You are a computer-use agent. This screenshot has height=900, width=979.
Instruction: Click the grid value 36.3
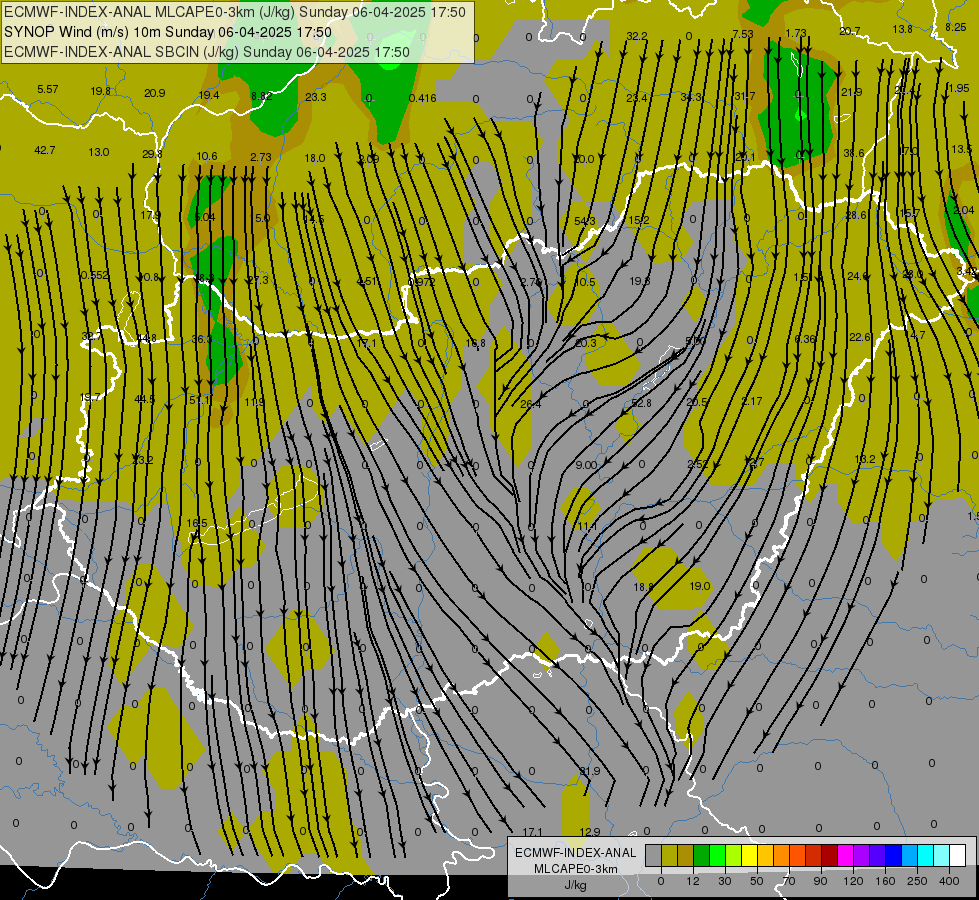pos(202,339)
